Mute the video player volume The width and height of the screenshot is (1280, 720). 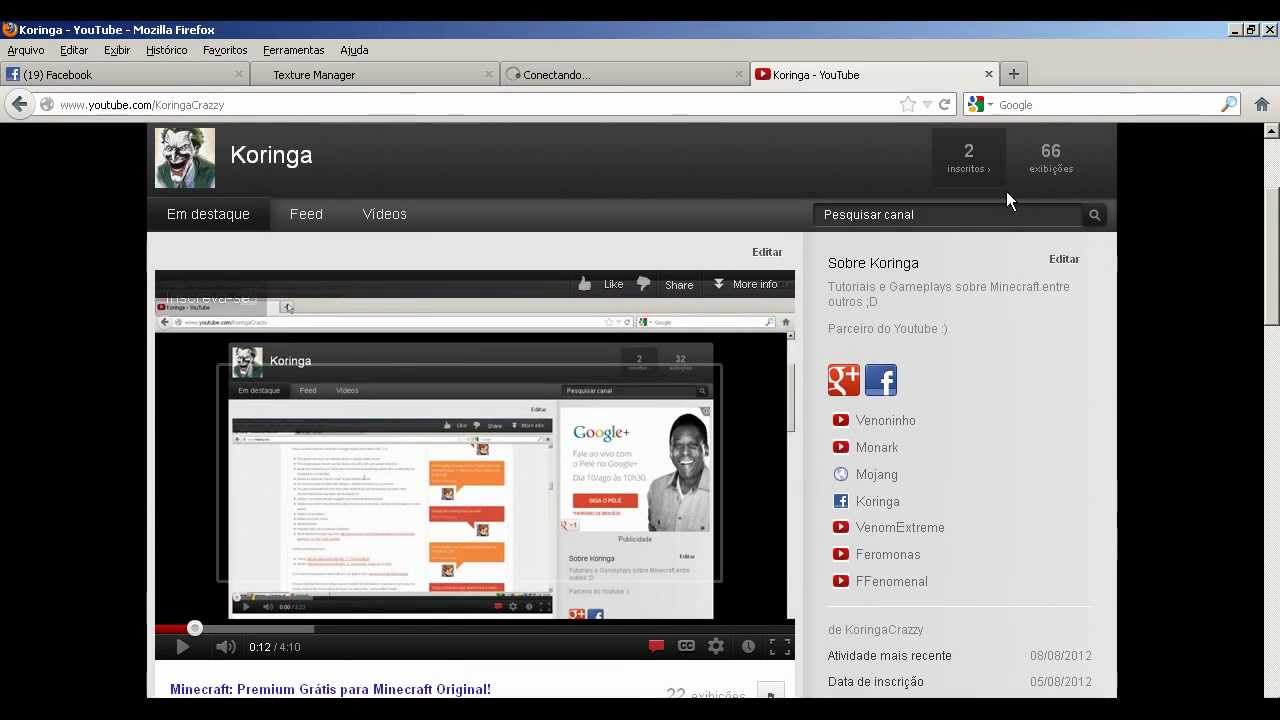225,647
